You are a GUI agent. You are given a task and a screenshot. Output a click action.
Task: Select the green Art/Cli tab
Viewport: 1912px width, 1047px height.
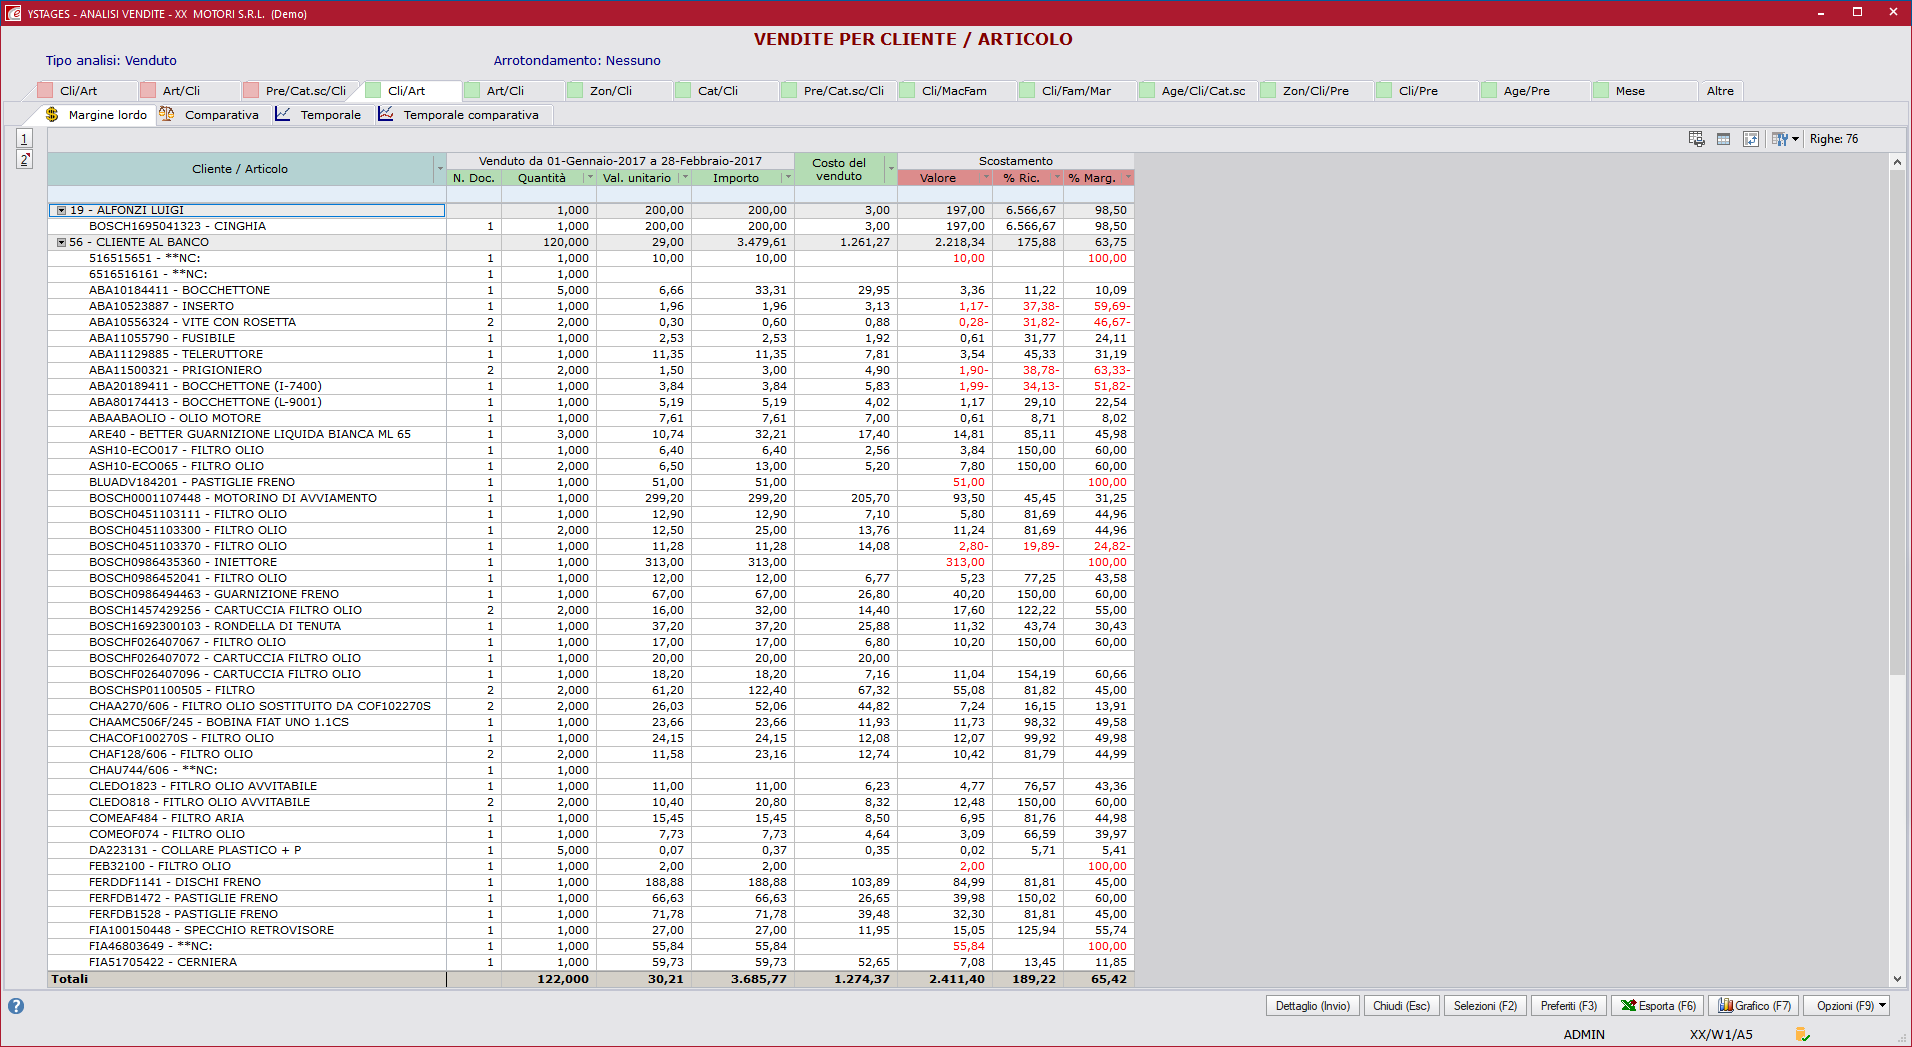(x=505, y=91)
